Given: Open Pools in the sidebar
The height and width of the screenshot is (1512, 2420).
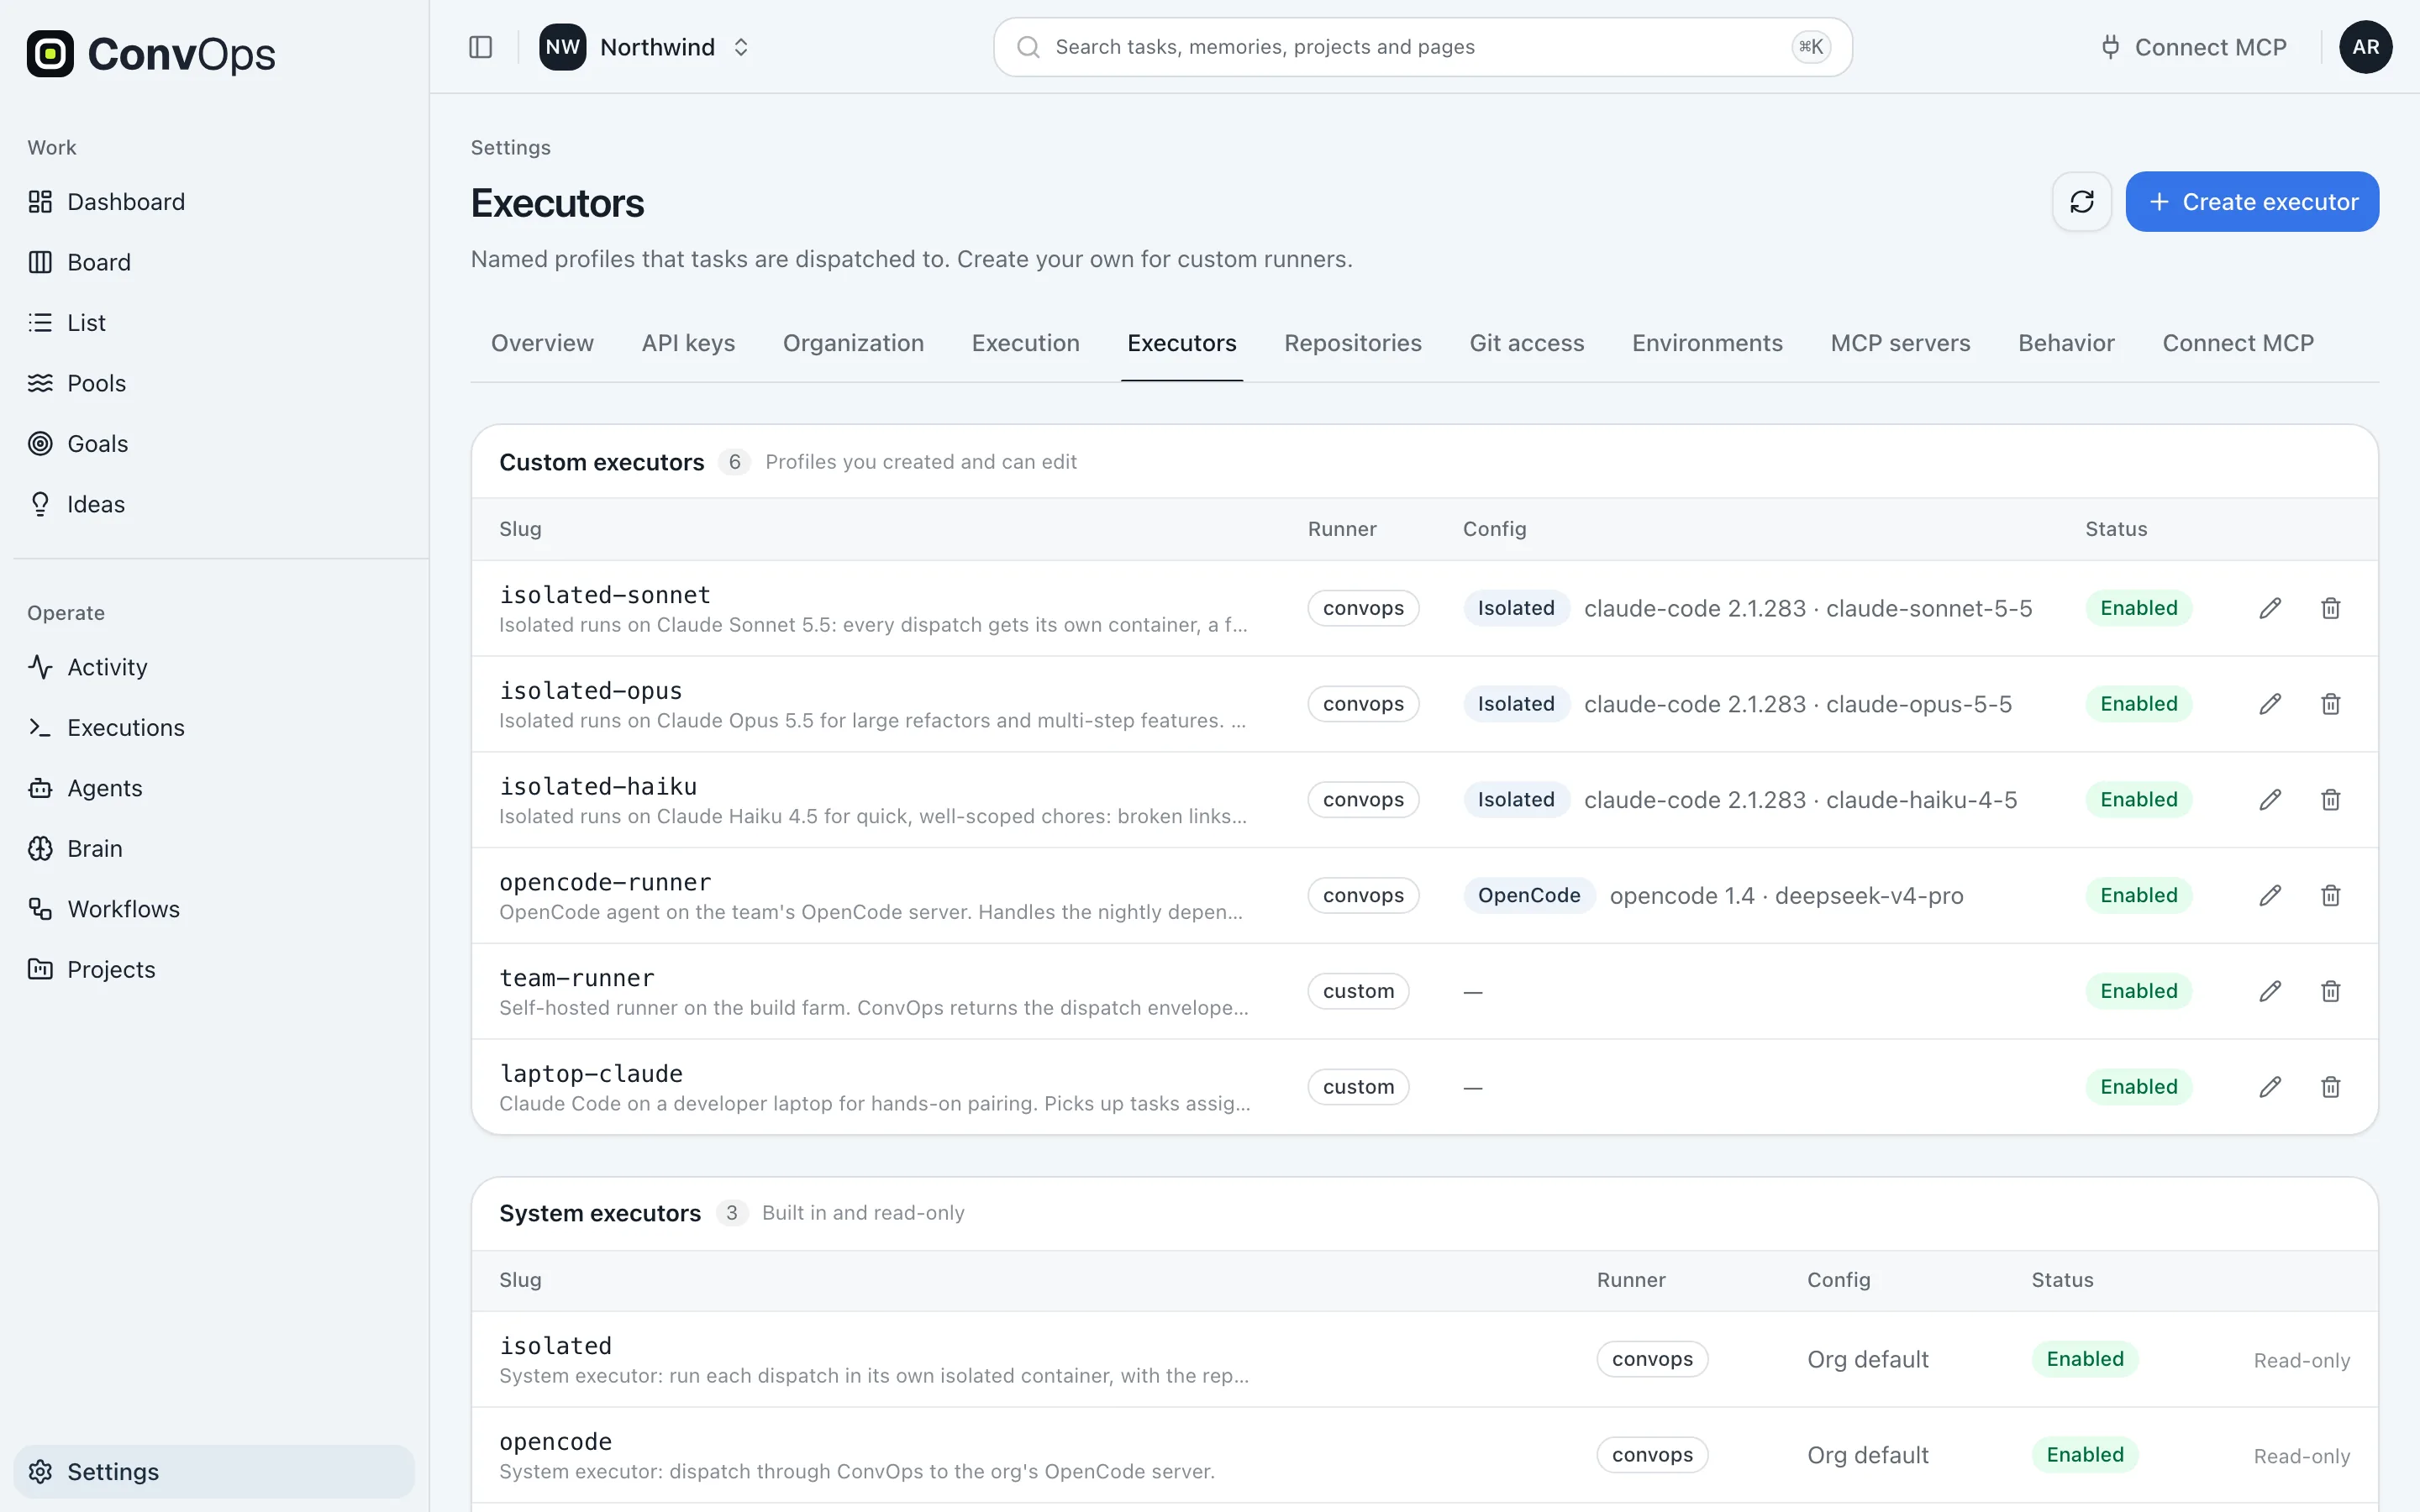Looking at the screenshot, I should click(x=214, y=383).
